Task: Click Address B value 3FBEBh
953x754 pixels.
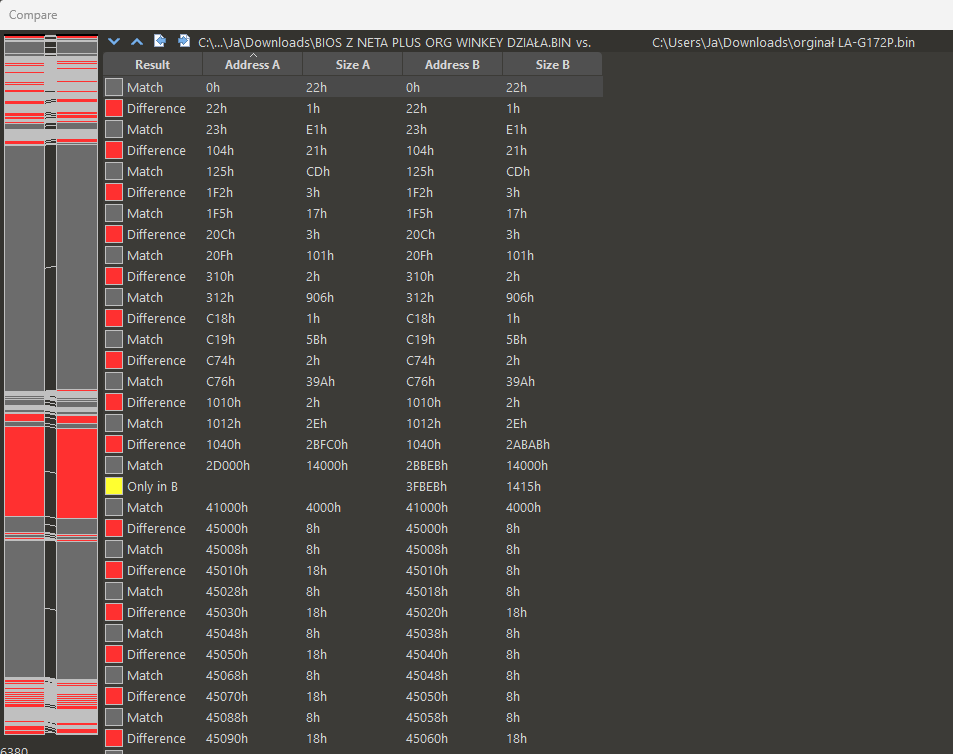Action: click(x=426, y=486)
